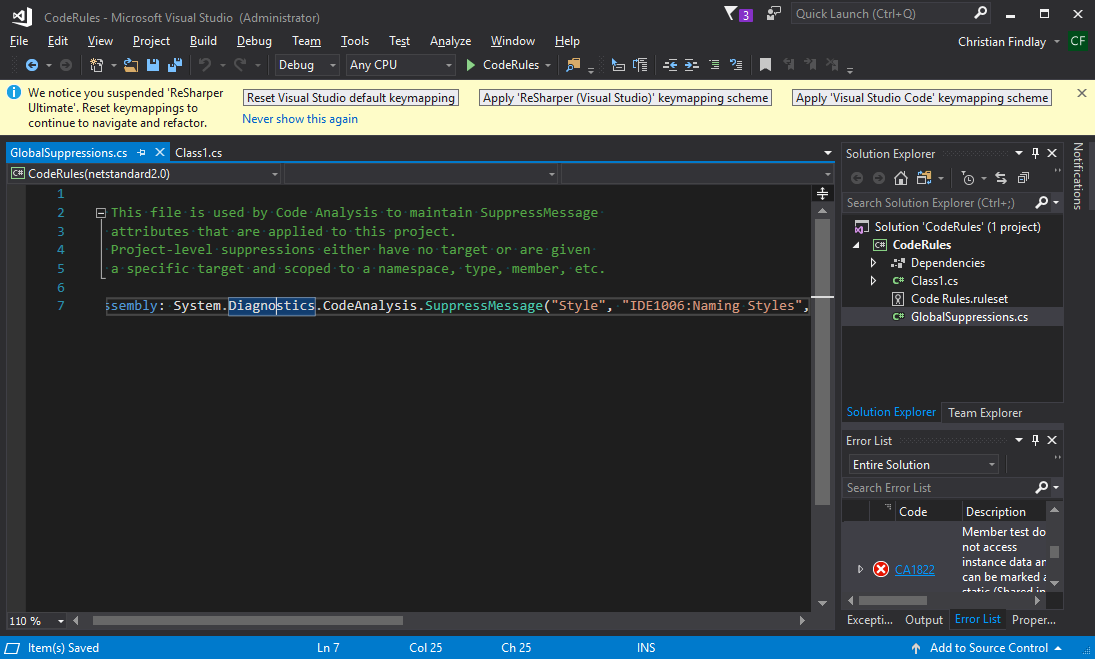Start debugging with the green play arrow
This screenshot has height=659, width=1095.
click(471, 65)
